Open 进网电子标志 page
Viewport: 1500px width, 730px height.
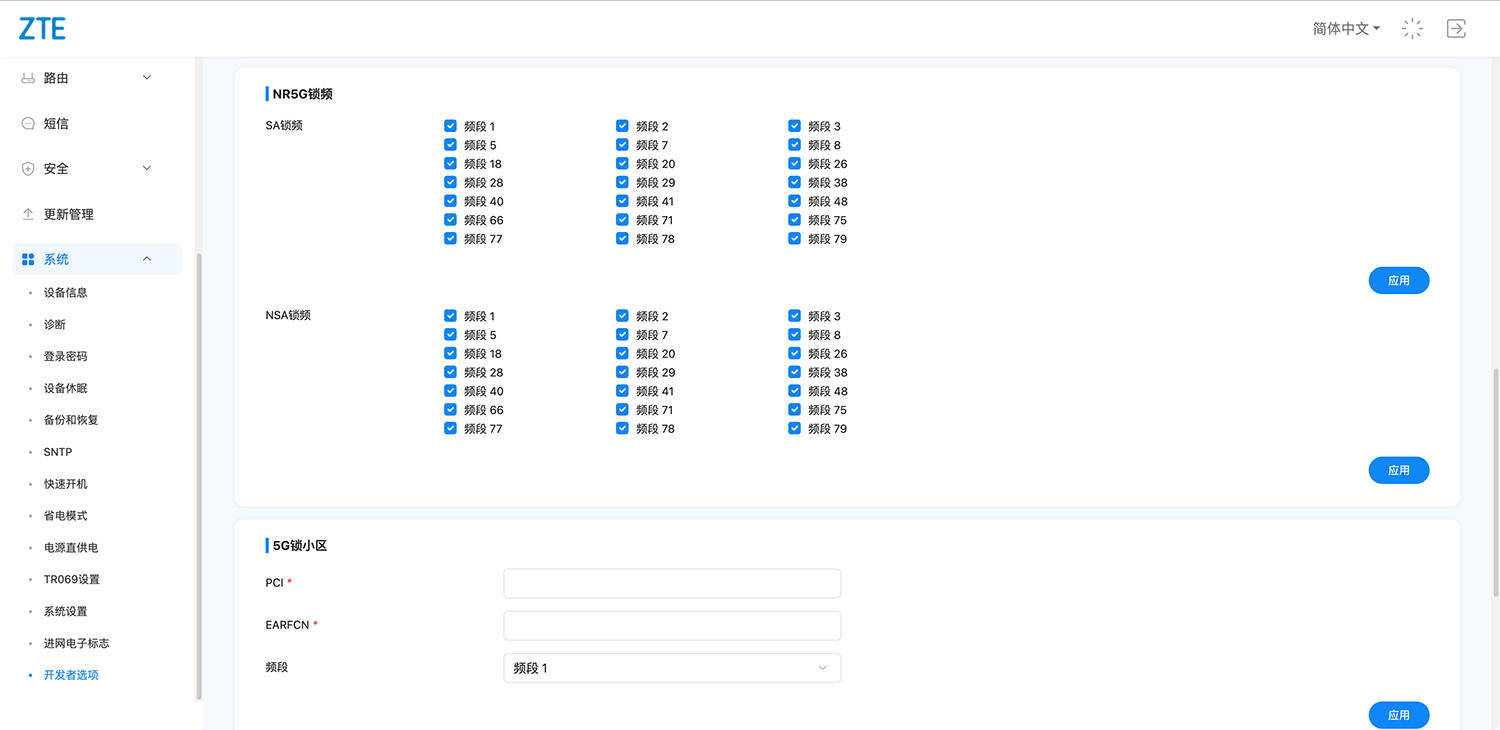pyautogui.click(x=76, y=643)
